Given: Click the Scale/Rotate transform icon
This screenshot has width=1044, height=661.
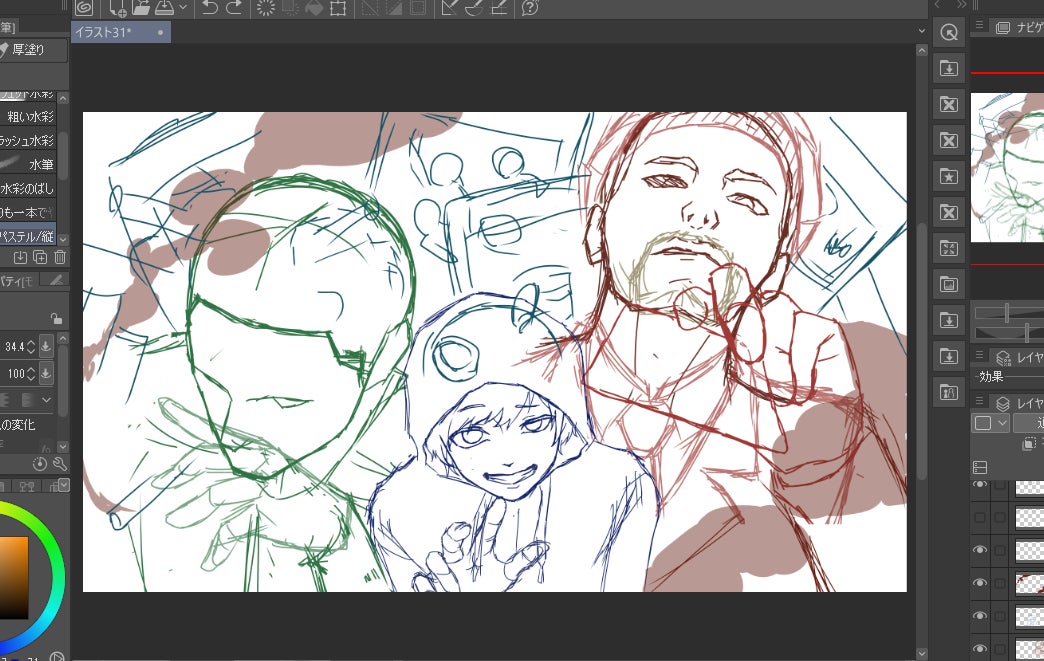Looking at the screenshot, I should point(338,9).
